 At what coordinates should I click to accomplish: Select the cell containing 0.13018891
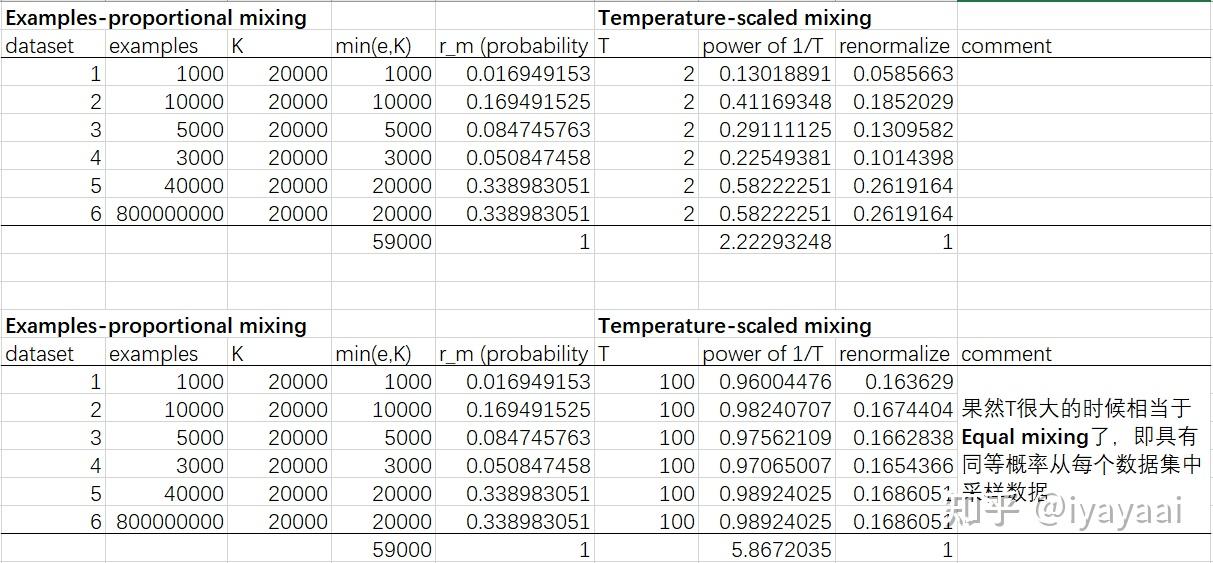[x=774, y=74]
